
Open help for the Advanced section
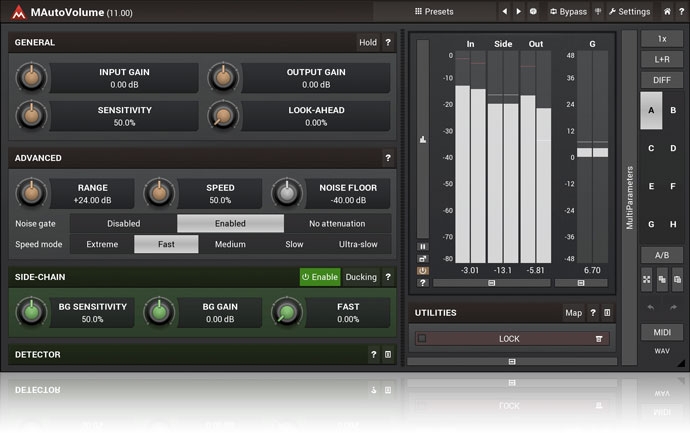[388, 158]
